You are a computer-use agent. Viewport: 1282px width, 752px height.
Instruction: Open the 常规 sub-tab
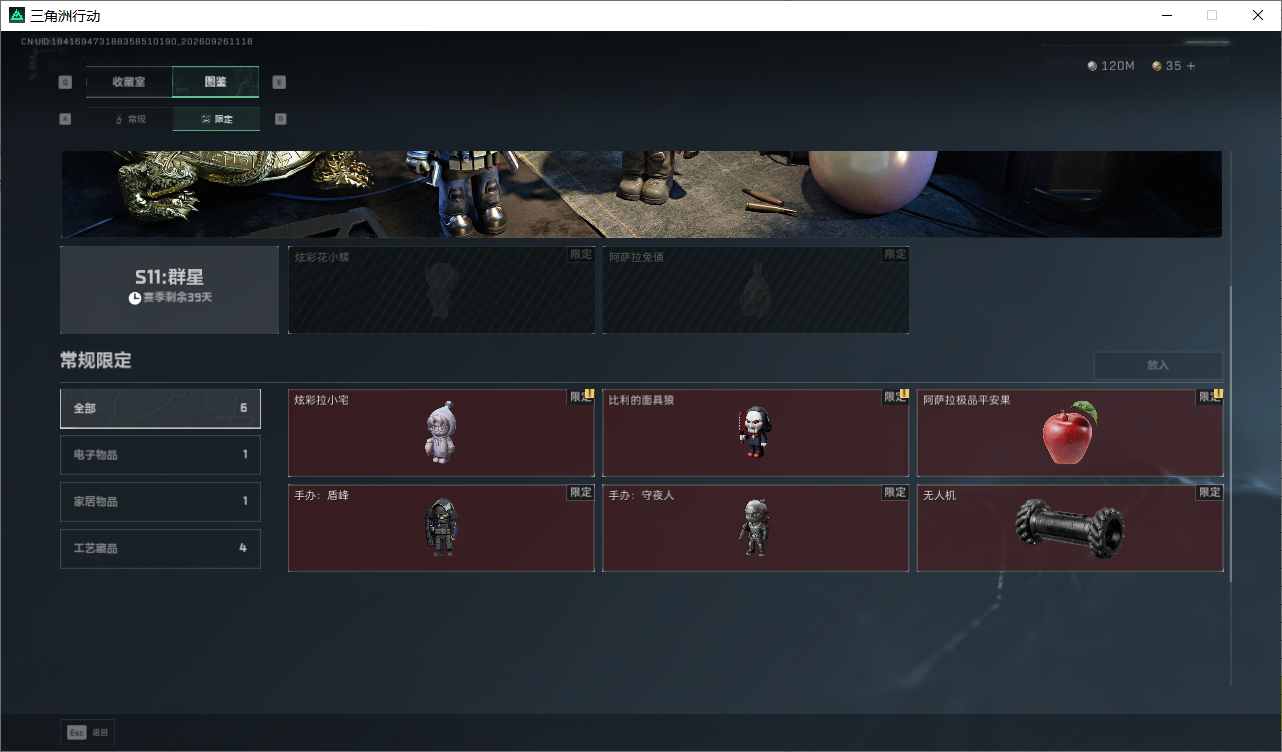[129, 119]
